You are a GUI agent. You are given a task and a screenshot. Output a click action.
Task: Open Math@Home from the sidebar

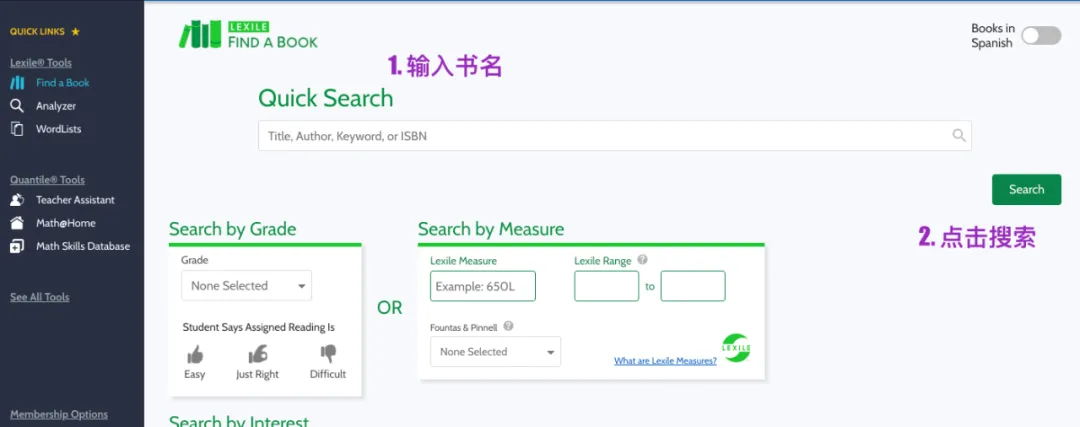(65, 223)
